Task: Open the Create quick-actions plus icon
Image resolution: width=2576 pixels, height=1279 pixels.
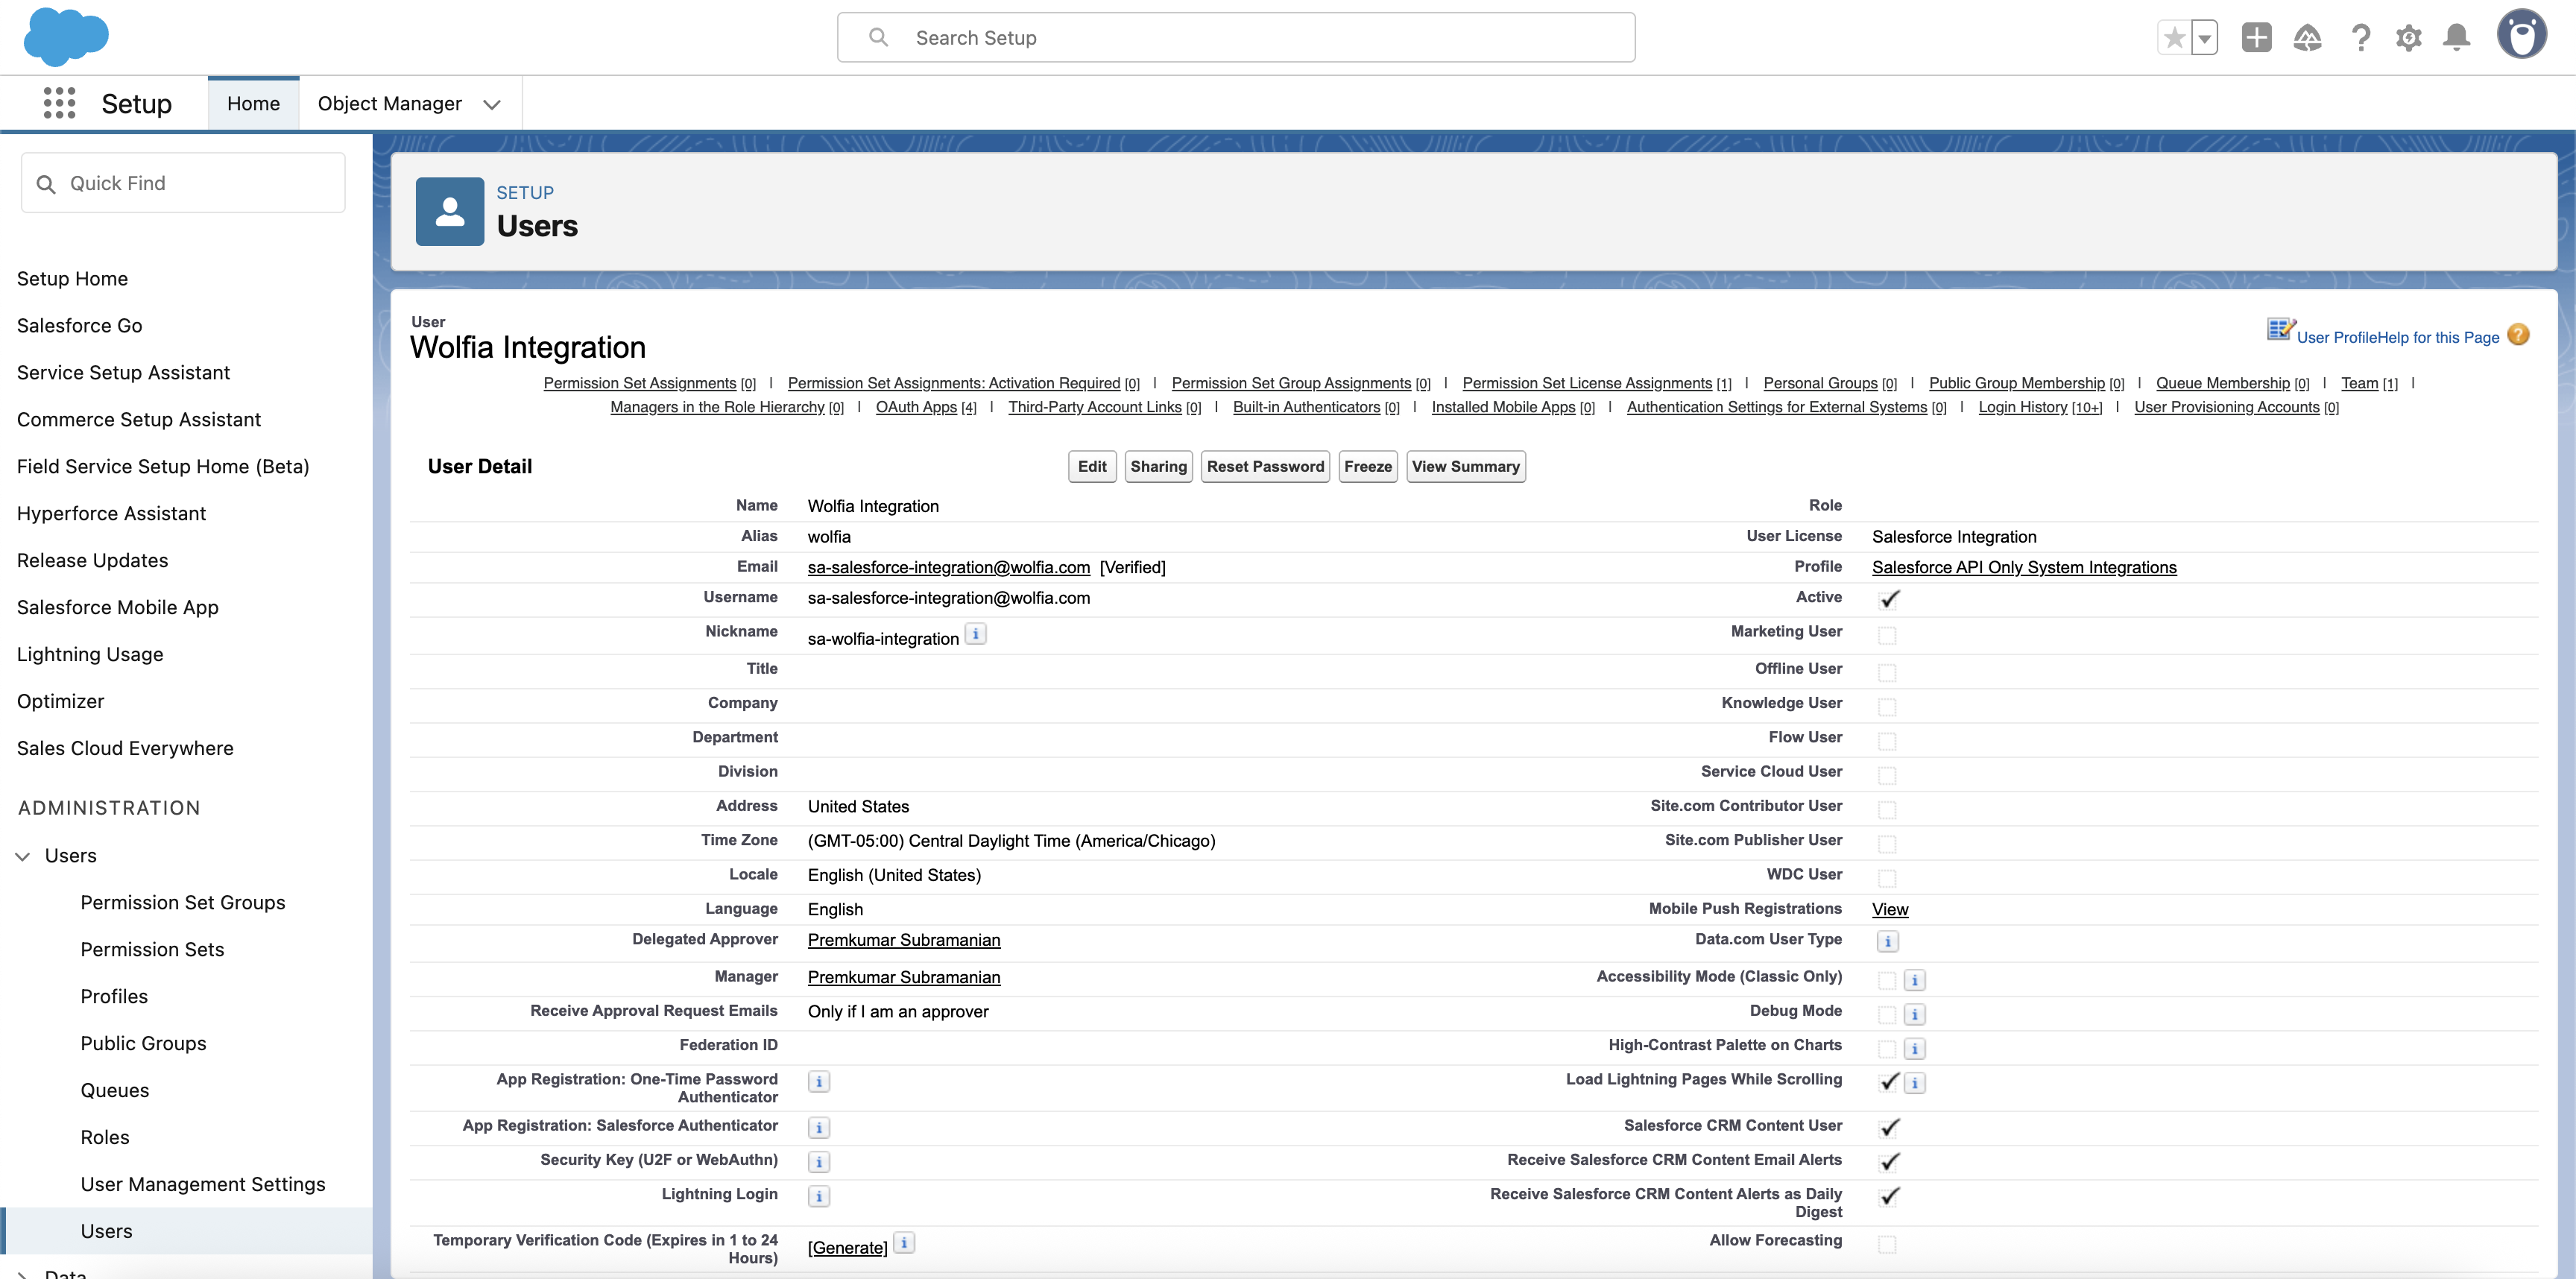Action: coord(2257,37)
